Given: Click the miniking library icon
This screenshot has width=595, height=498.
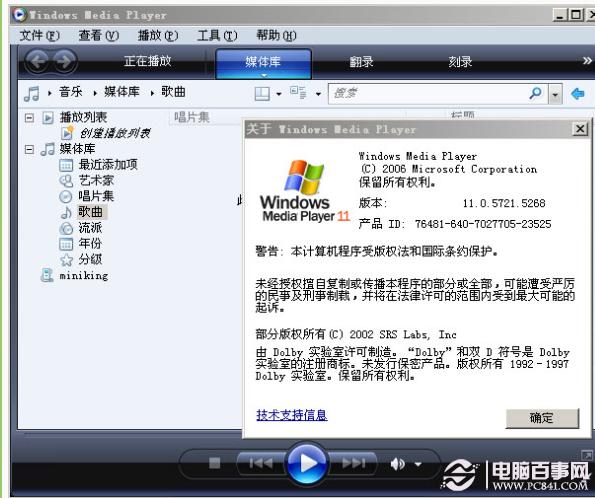Looking at the screenshot, I should (x=47, y=276).
